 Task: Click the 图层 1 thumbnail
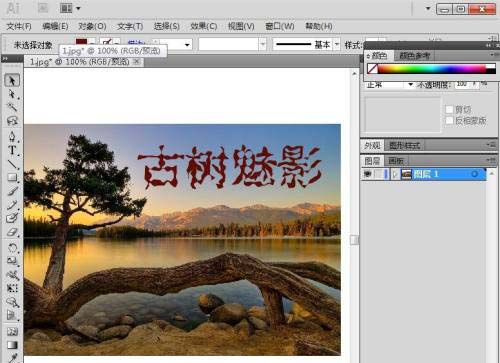(x=406, y=174)
